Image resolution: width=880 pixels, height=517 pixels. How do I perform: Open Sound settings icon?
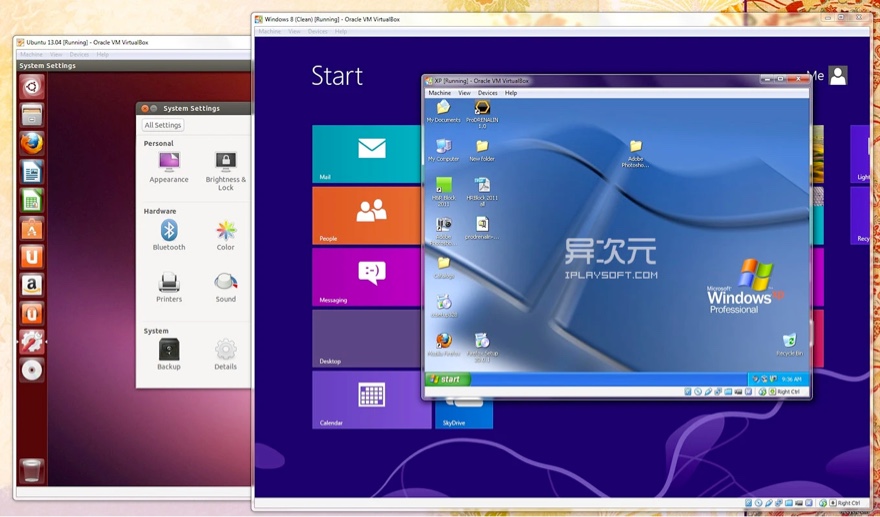[226, 287]
